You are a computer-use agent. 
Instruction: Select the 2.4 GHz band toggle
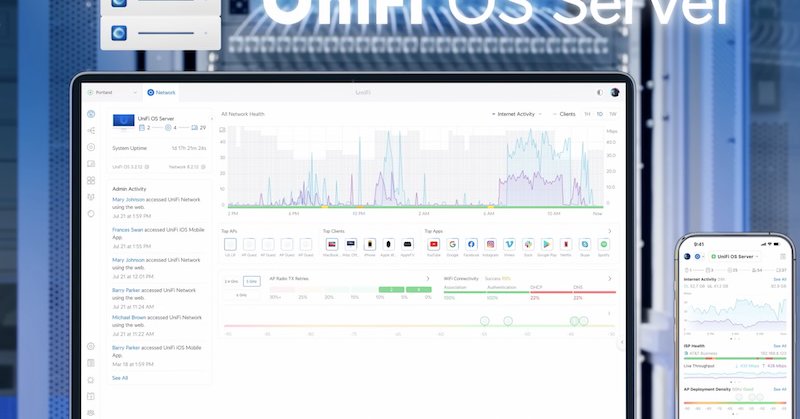pos(231,281)
